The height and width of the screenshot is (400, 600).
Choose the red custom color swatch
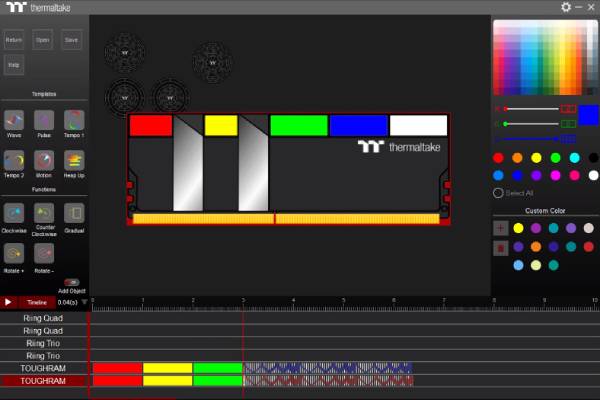589,247
